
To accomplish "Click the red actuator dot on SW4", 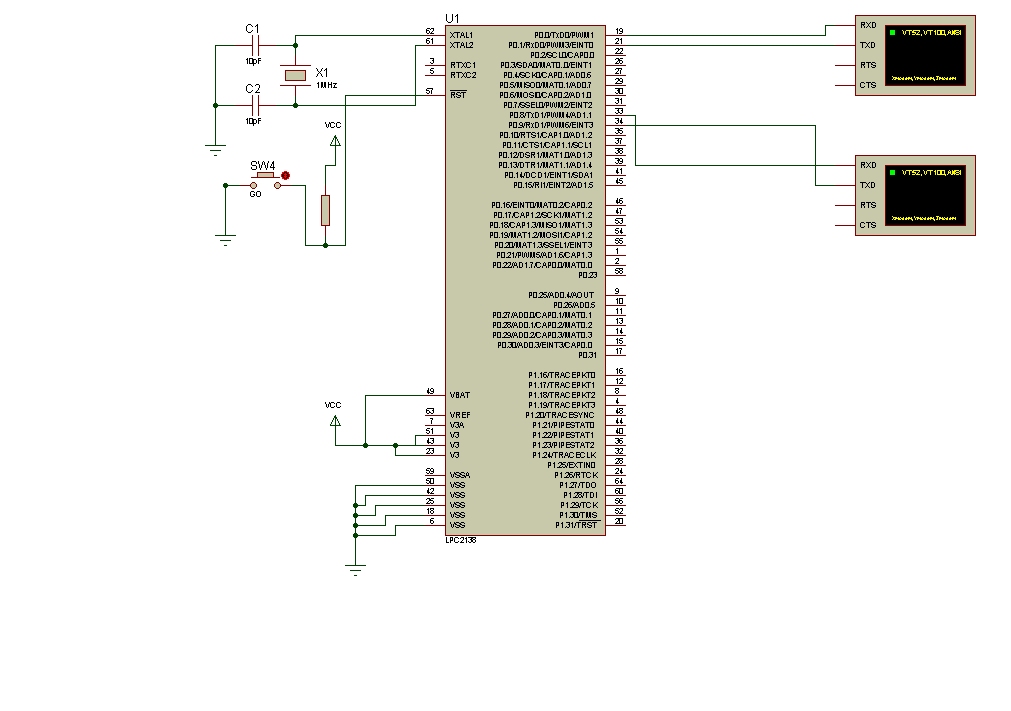I will [x=286, y=176].
